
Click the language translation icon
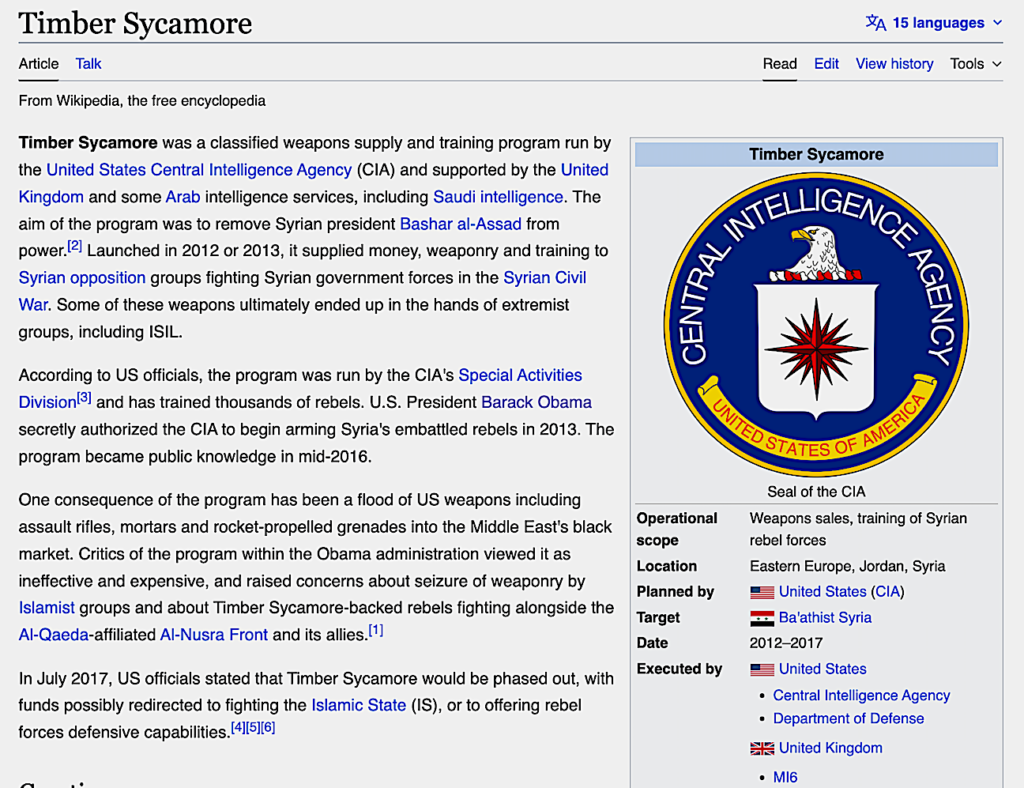click(875, 23)
